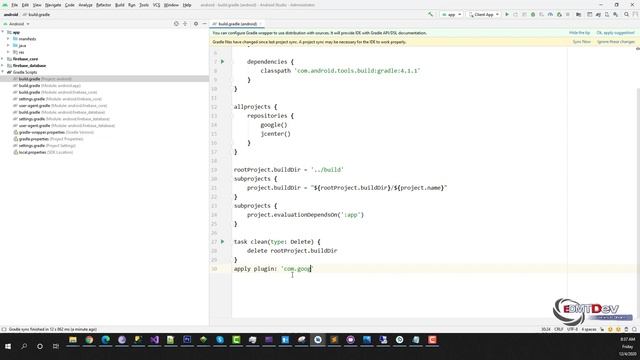
Task: Close the build.gradle (android) editor tab
Action: tap(261, 24)
